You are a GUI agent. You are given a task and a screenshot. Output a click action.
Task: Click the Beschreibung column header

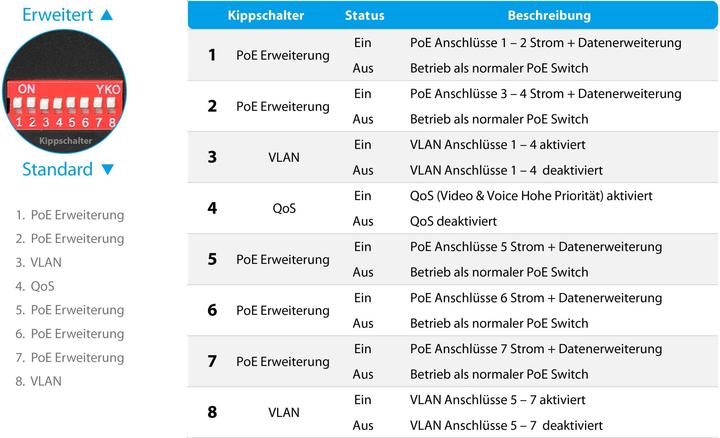point(549,15)
